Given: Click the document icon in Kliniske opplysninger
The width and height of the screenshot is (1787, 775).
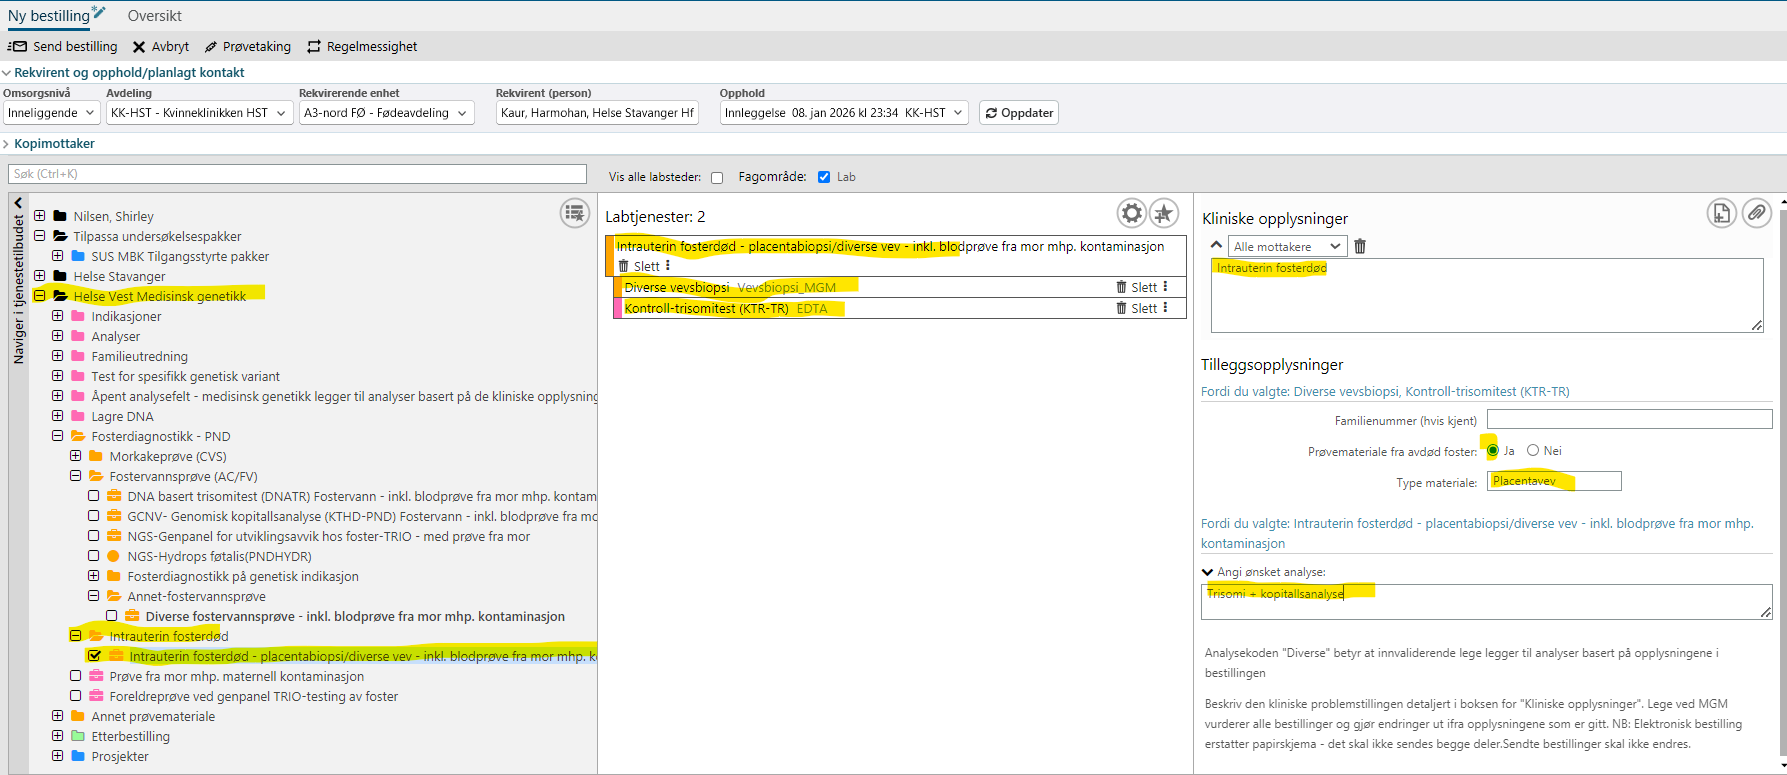Looking at the screenshot, I should pos(1721,213).
